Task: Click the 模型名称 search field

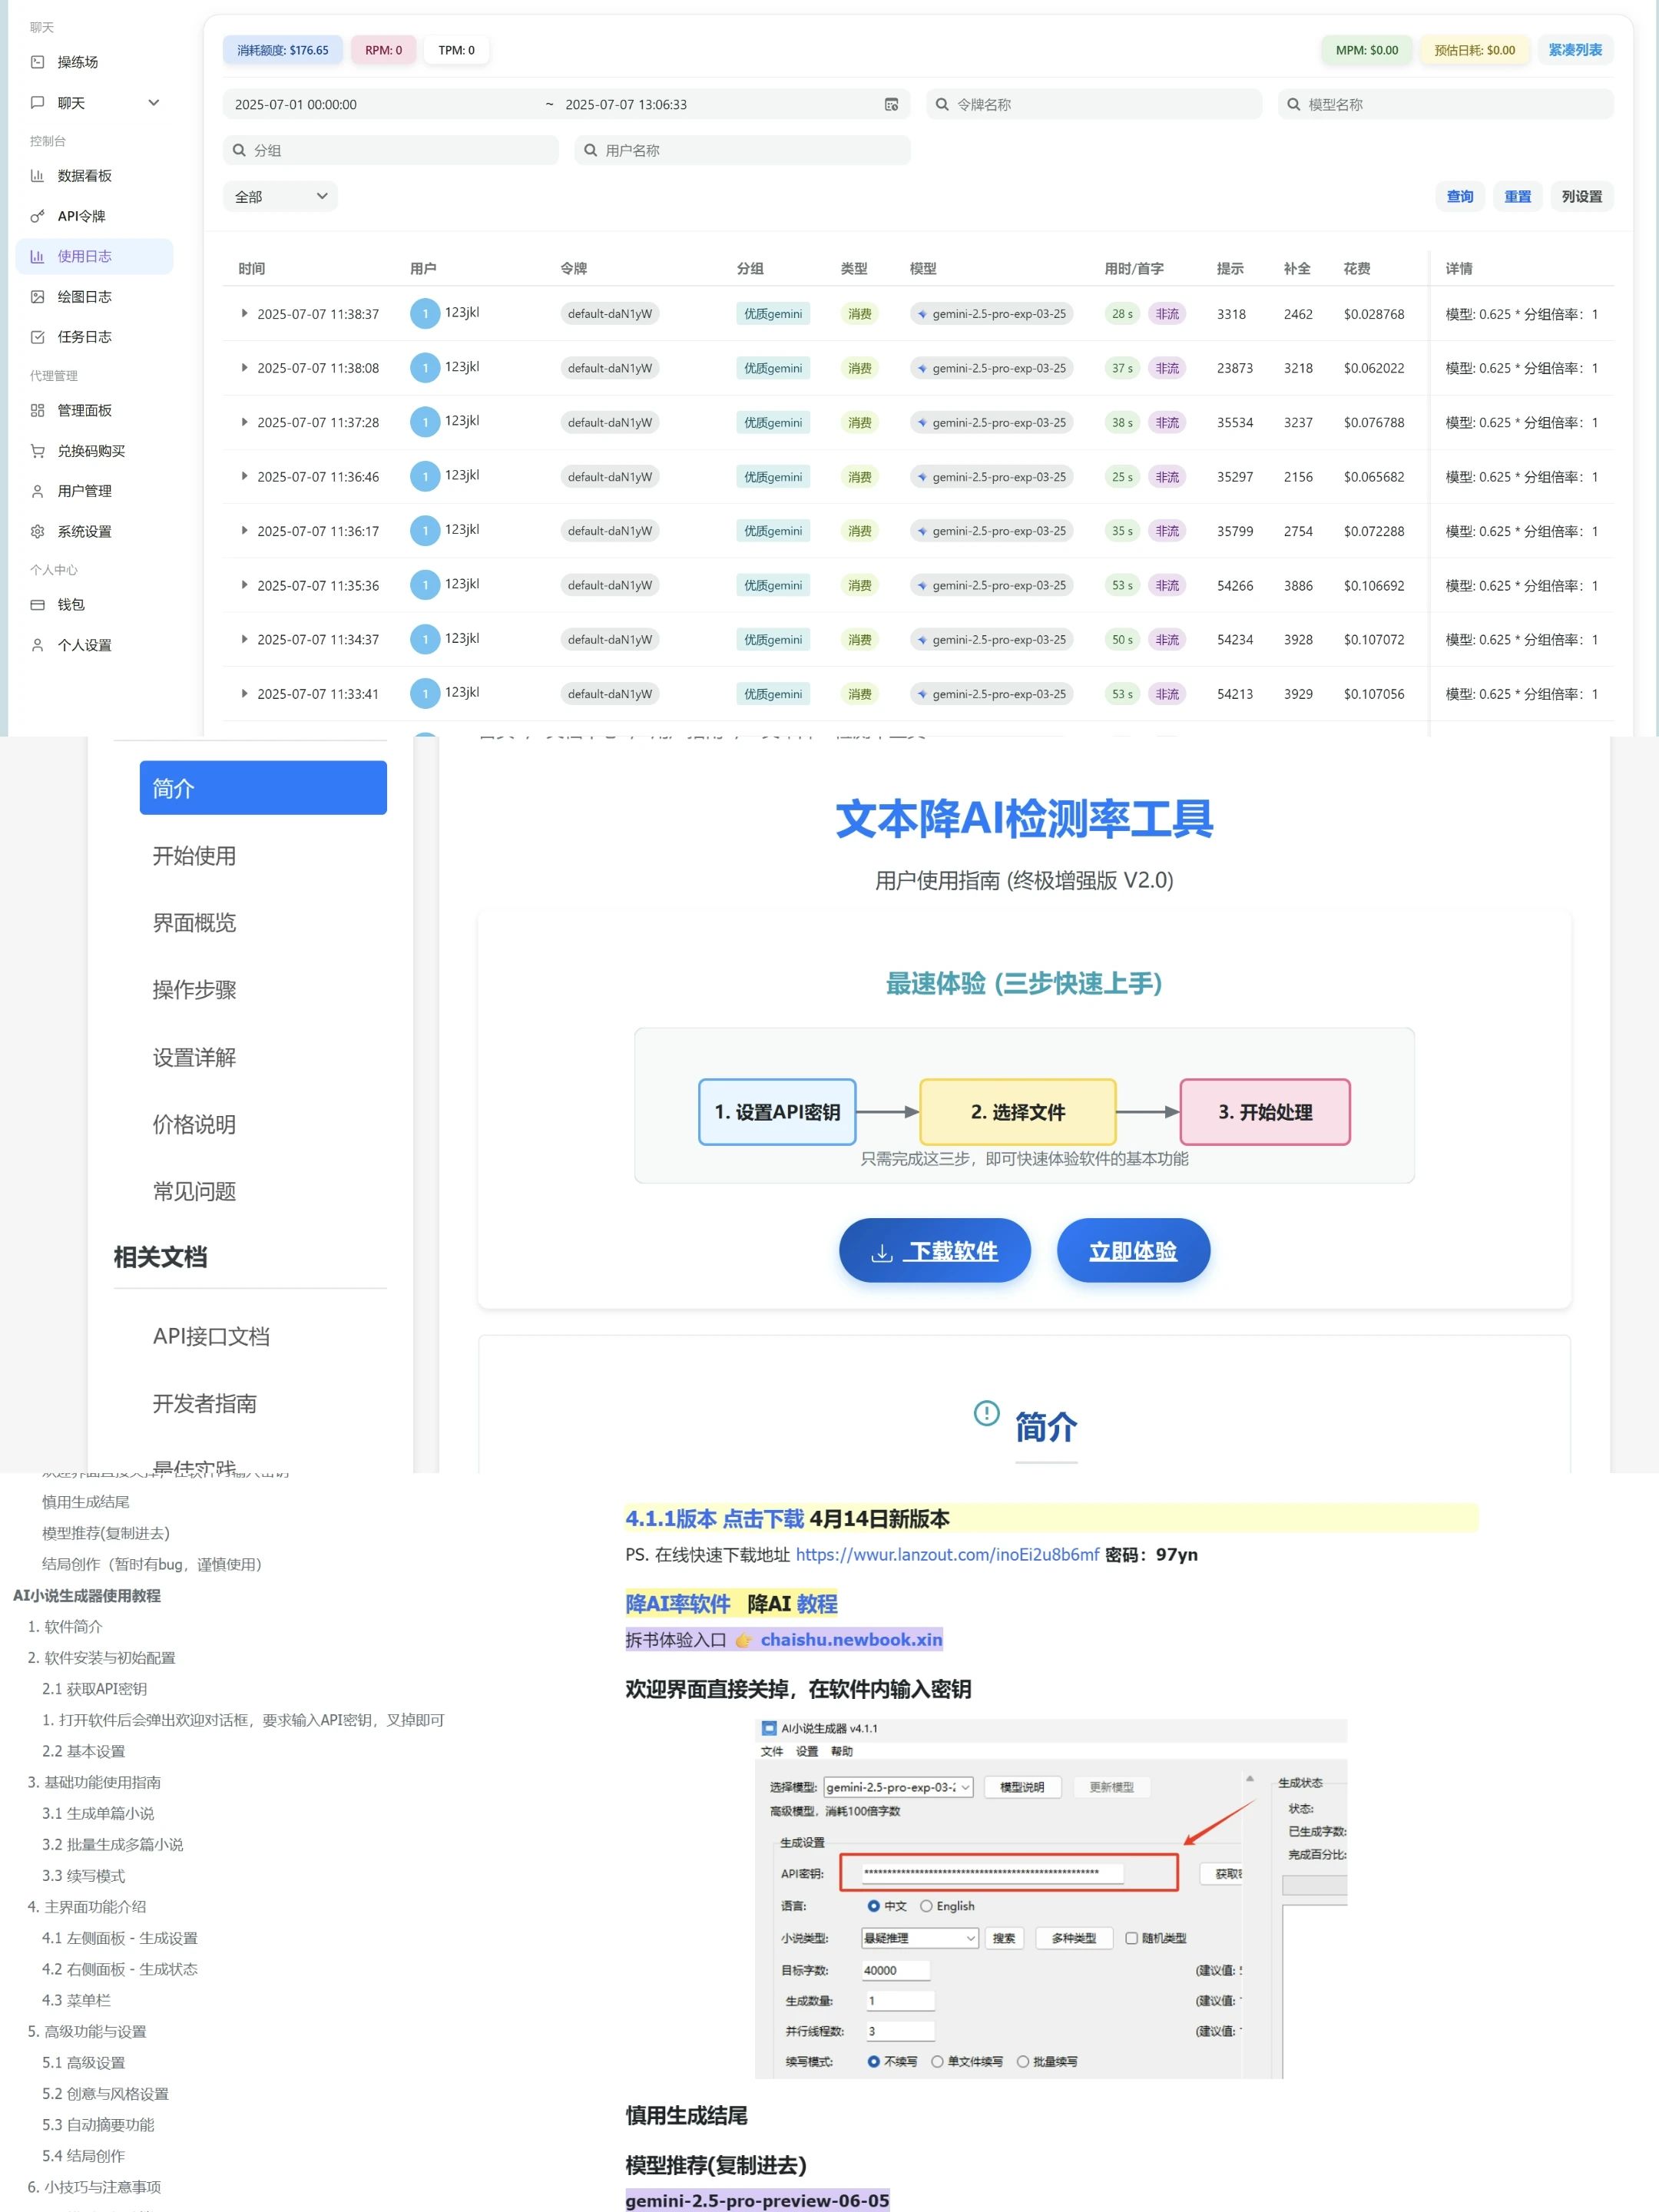Action: pyautogui.click(x=1445, y=105)
